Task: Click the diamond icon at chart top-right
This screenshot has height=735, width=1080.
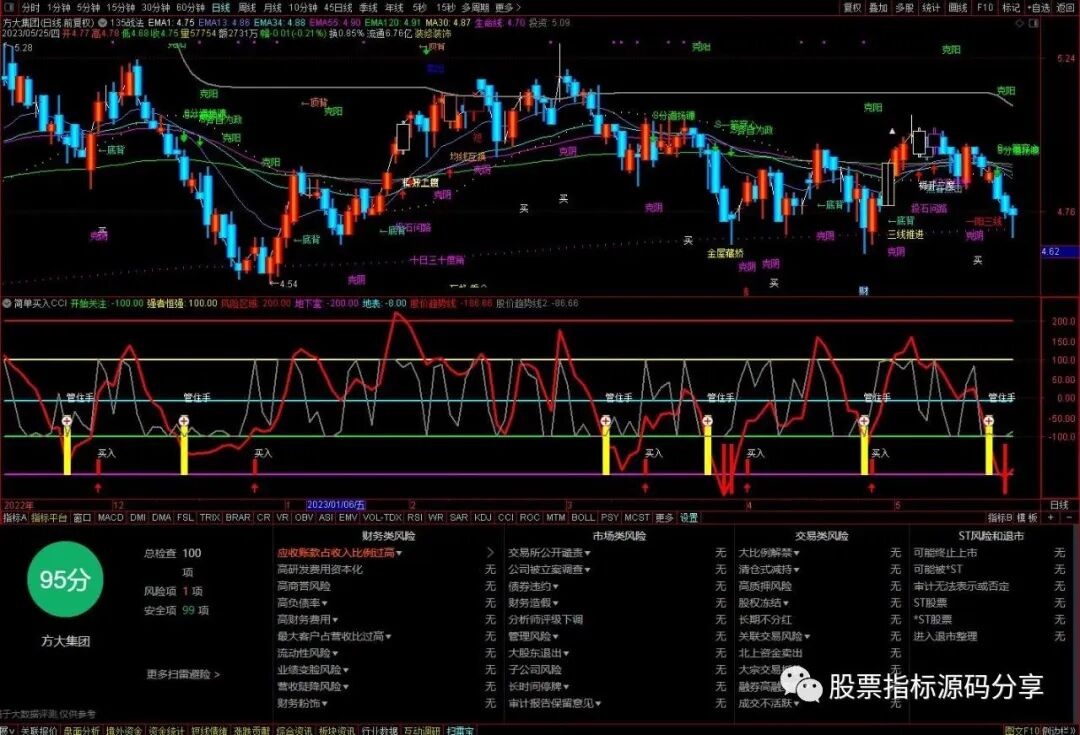Action: click(1020, 23)
